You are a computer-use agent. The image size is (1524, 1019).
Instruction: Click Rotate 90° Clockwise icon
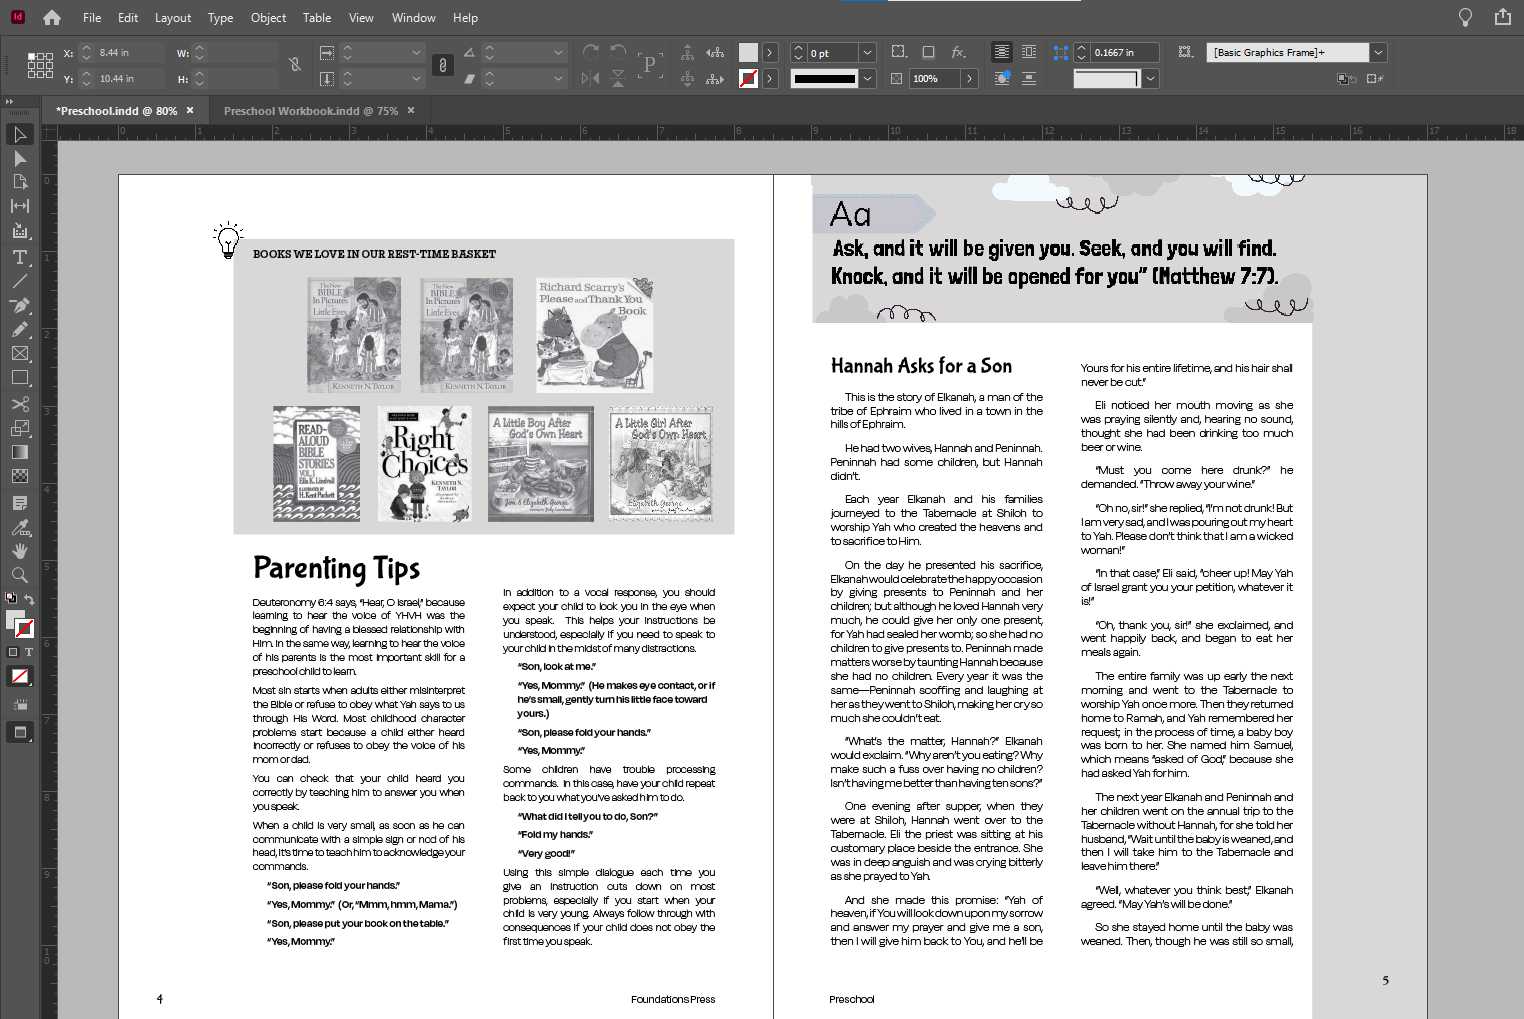[591, 52]
